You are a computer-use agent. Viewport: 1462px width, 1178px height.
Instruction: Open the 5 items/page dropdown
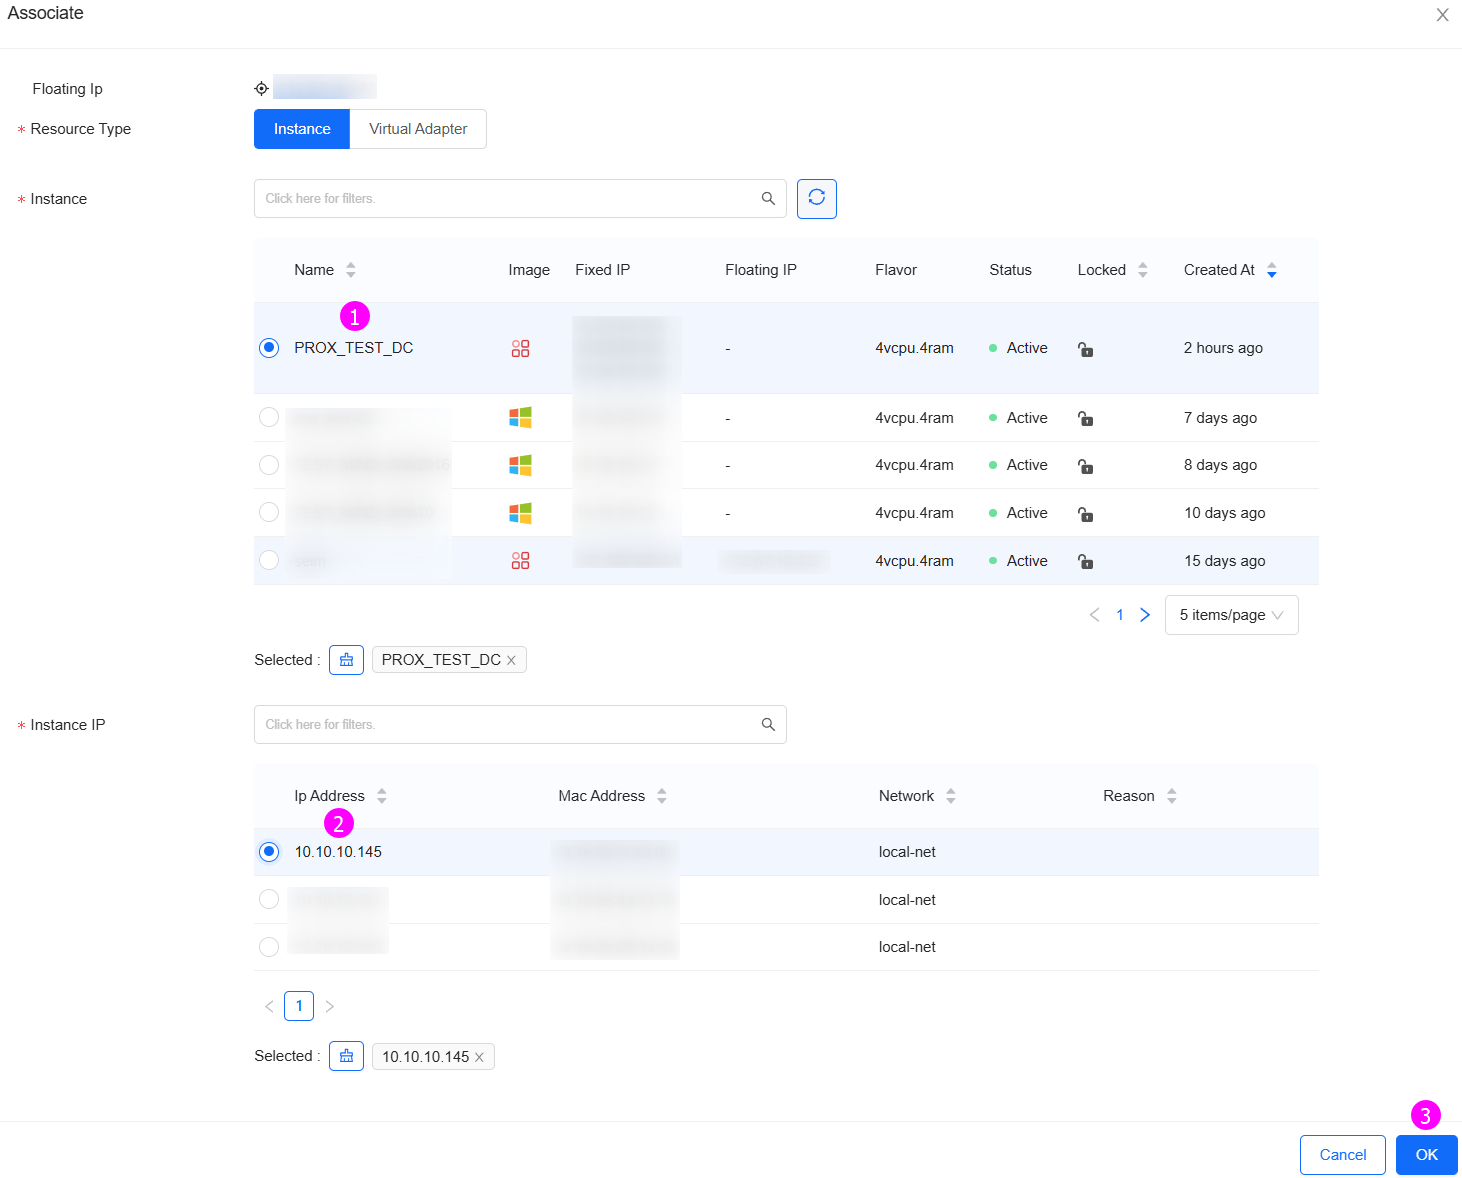click(1231, 615)
